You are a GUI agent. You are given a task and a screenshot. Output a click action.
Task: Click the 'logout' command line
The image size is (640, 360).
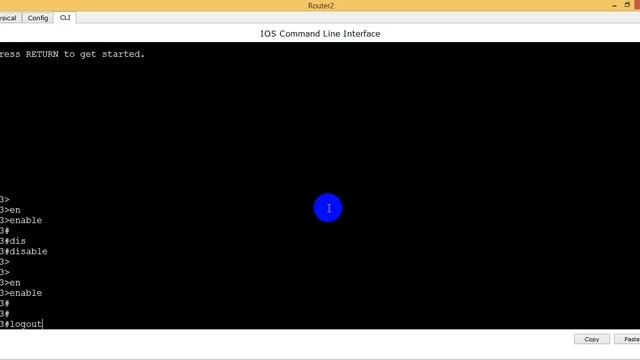(21, 324)
